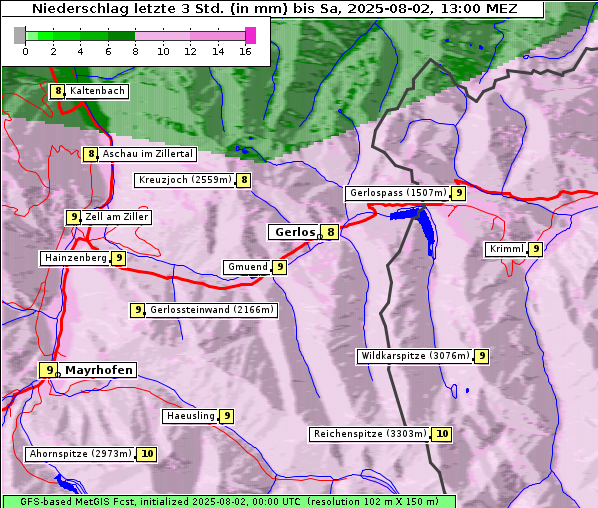The height and width of the screenshot is (508, 598).
Task: Click the dark green 6-8 legend segment
Action: 122,36
